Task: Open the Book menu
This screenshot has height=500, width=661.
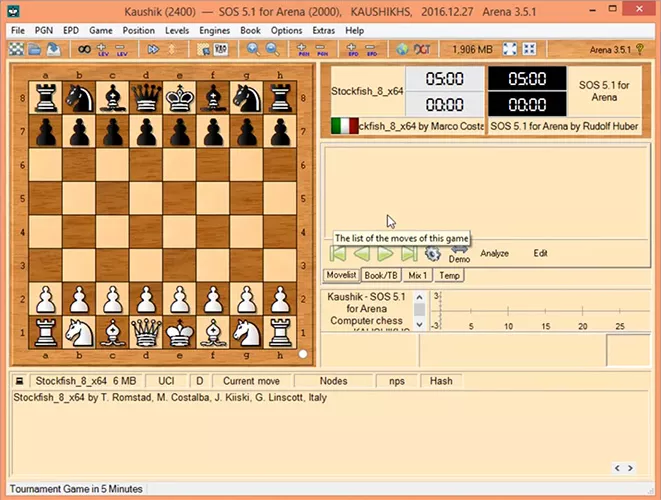Action: tap(250, 30)
